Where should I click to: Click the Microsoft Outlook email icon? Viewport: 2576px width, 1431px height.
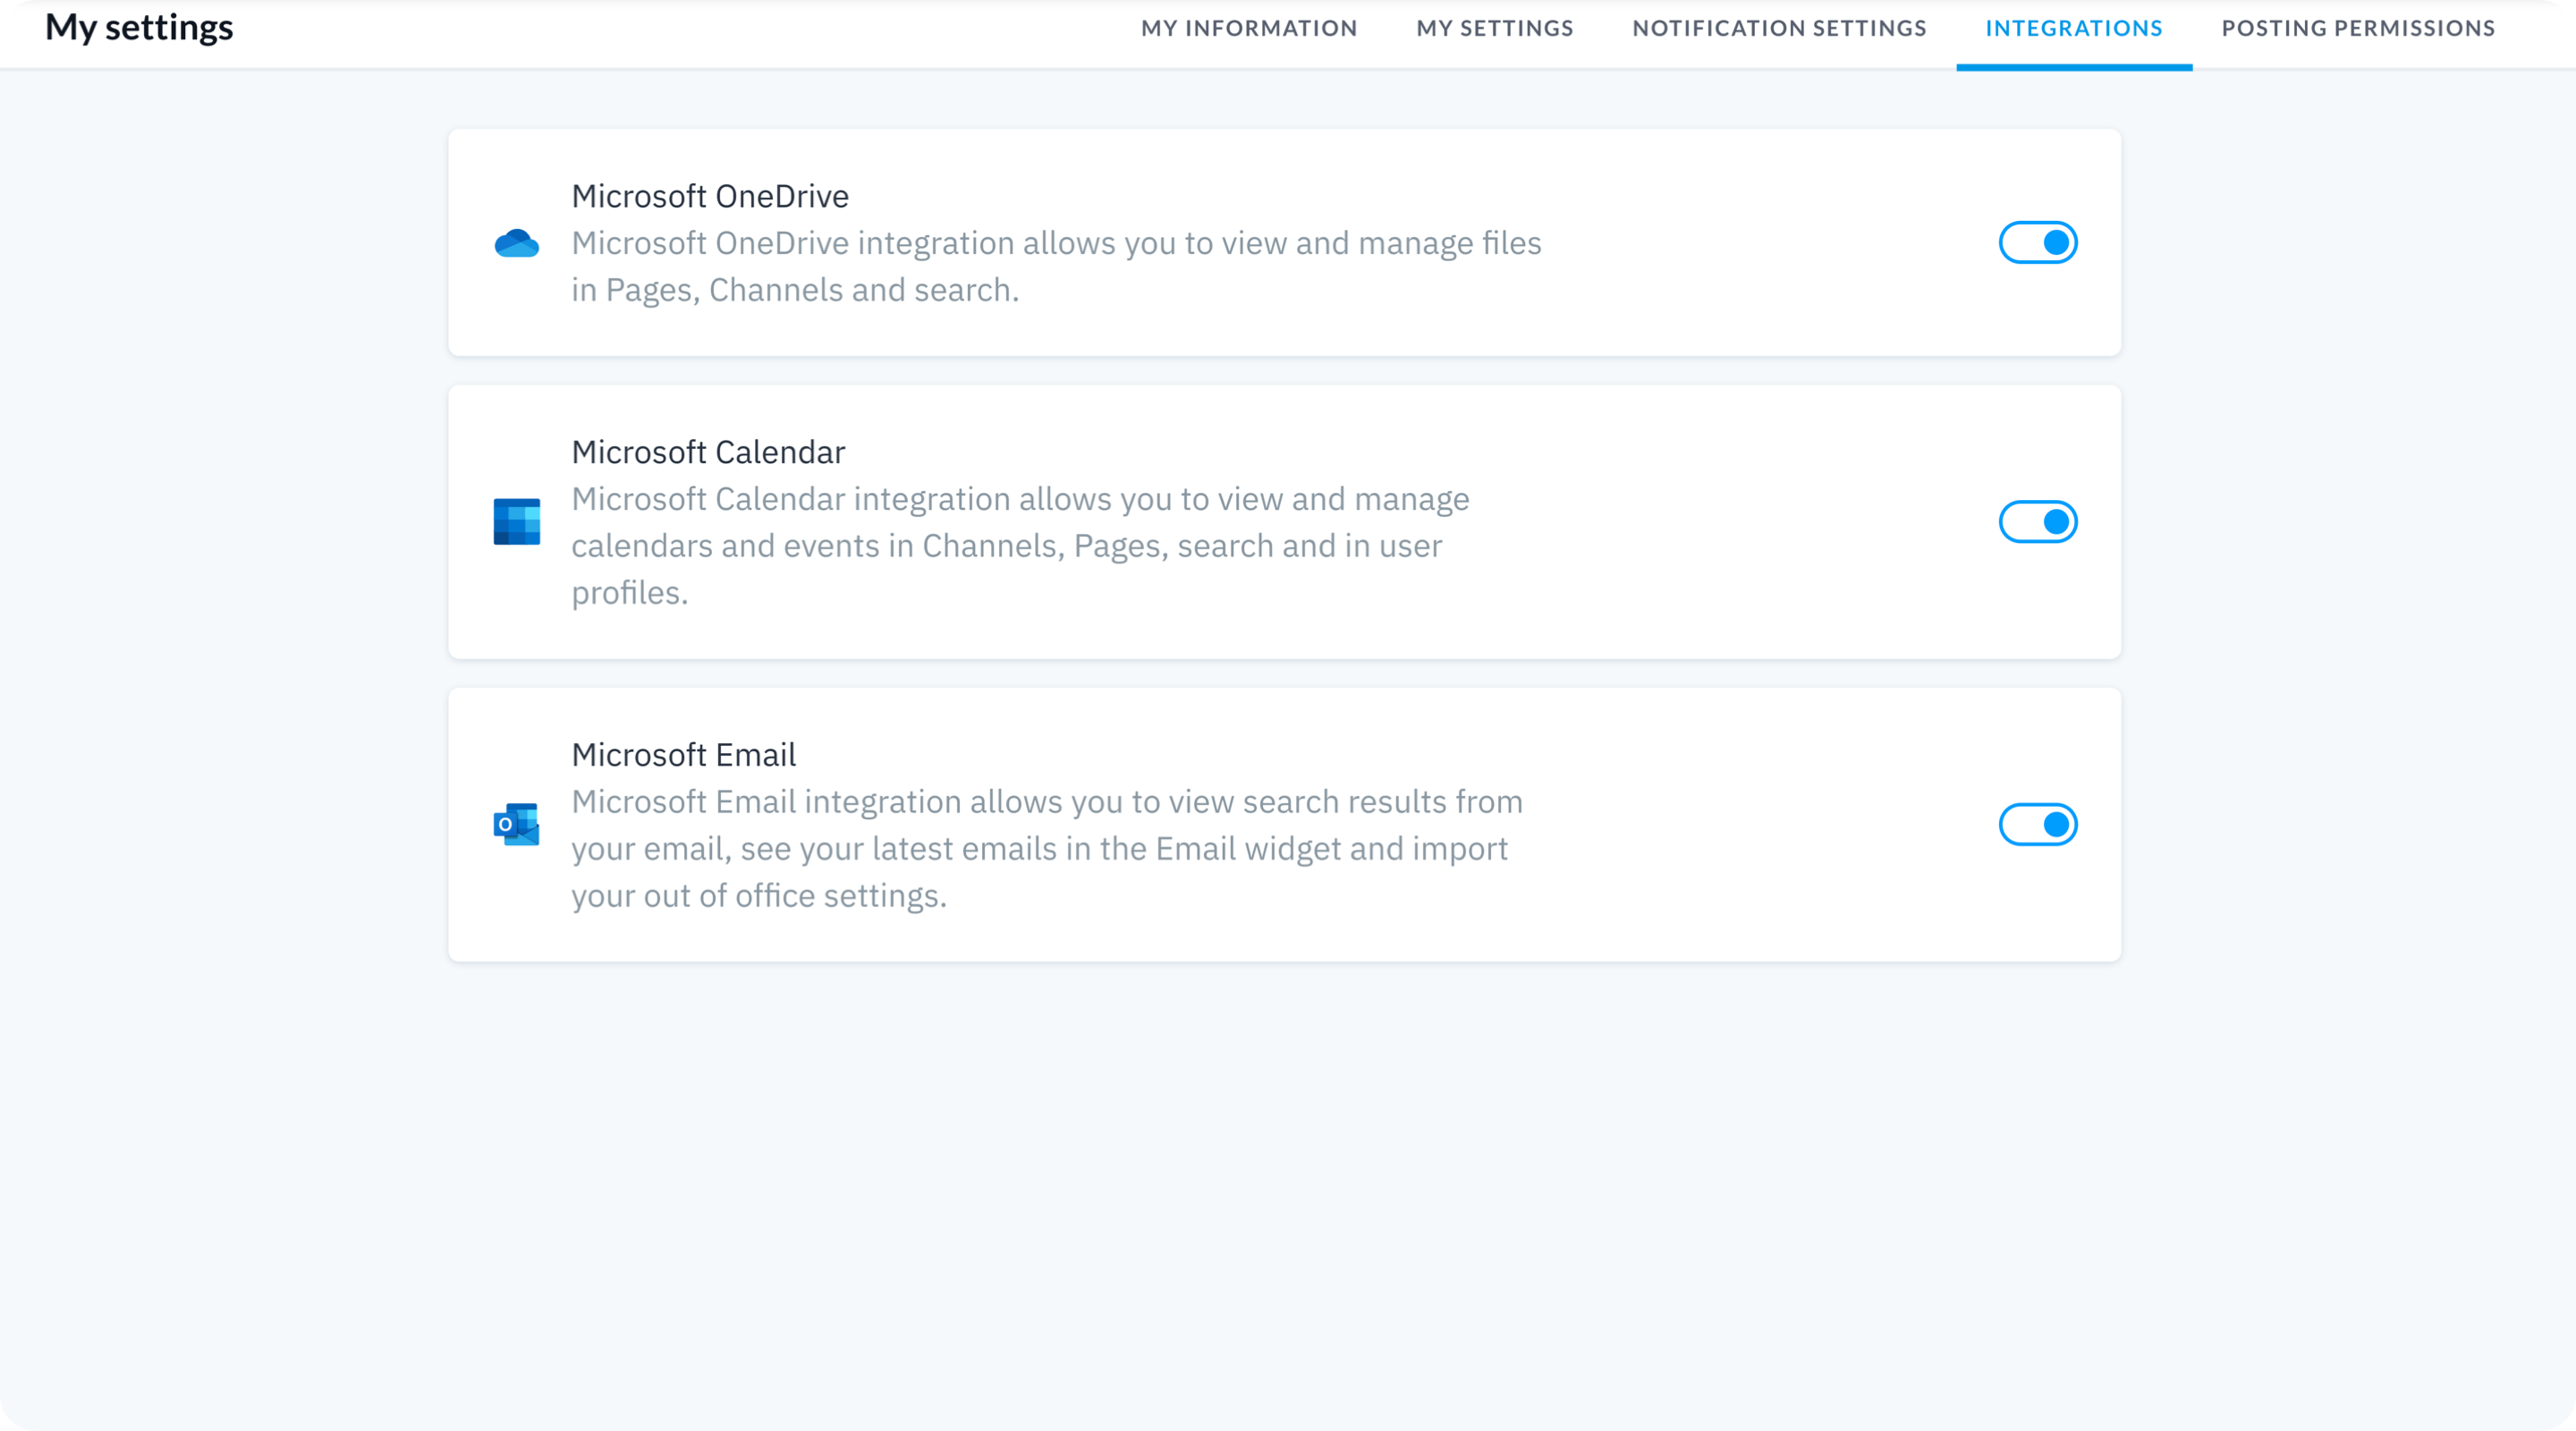[x=516, y=824]
